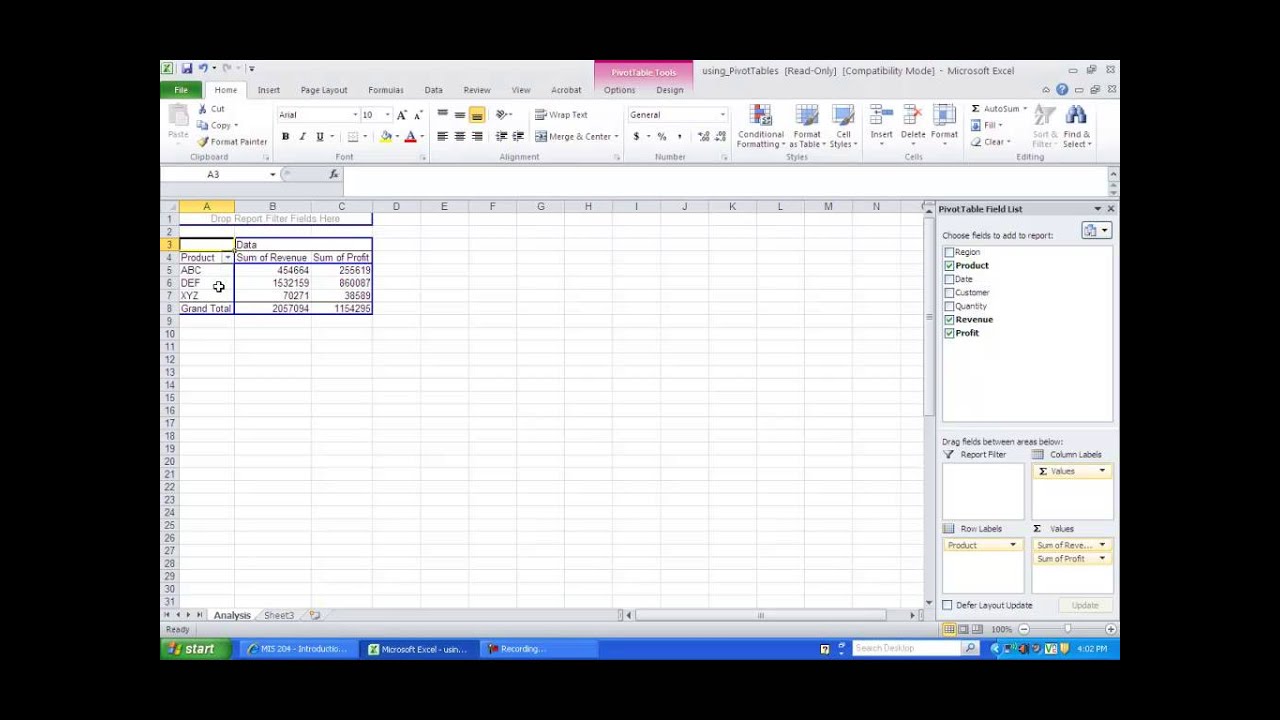The height and width of the screenshot is (720, 1280).
Task: Check the Quantity field
Action: [x=949, y=307]
